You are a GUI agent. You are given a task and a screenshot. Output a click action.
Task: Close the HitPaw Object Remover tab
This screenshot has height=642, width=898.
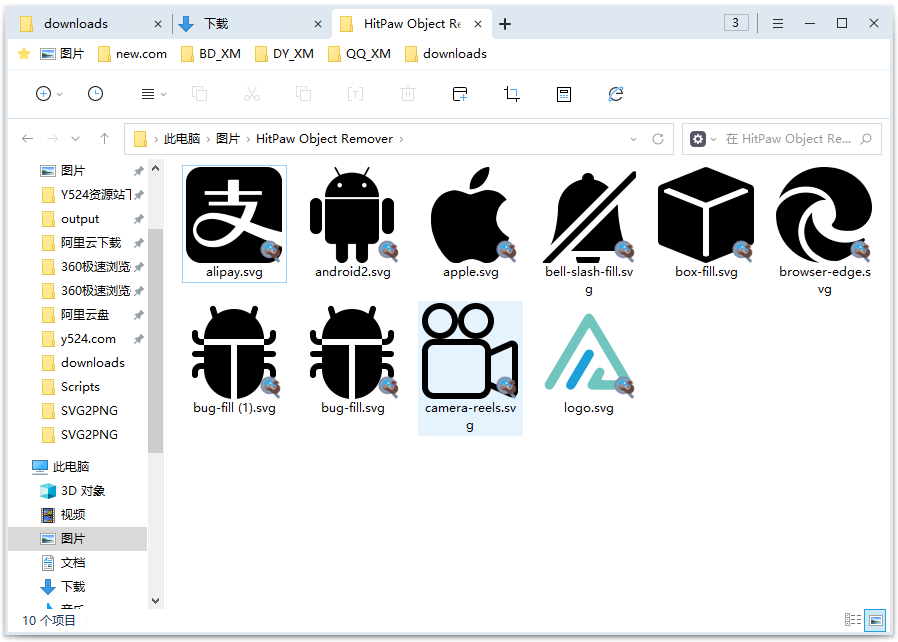(478, 24)
